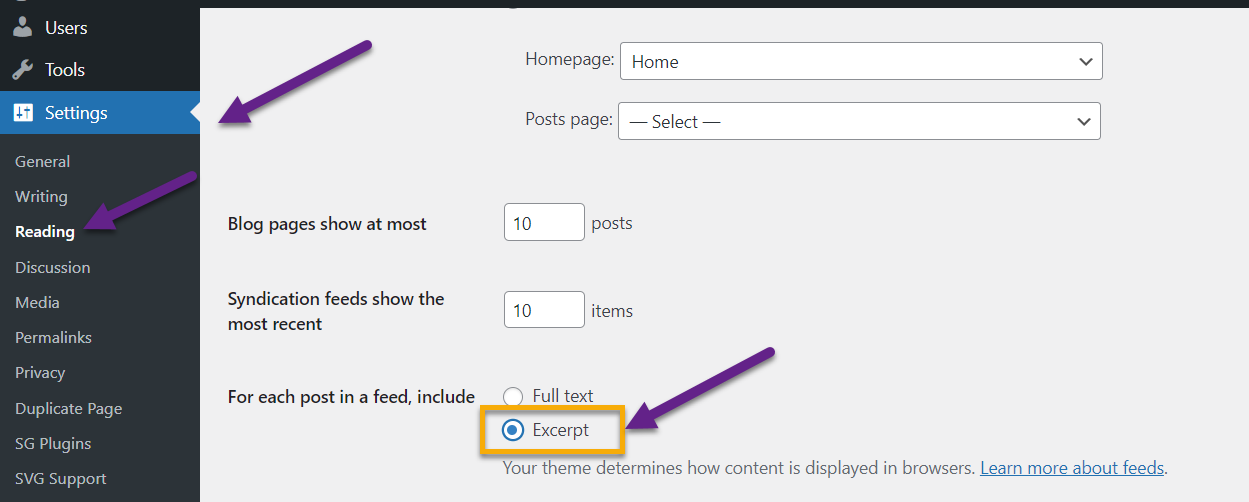The image size is (1249, 502).
Task: Click the Tools wrench icon
Action: [x=22, y=70]
